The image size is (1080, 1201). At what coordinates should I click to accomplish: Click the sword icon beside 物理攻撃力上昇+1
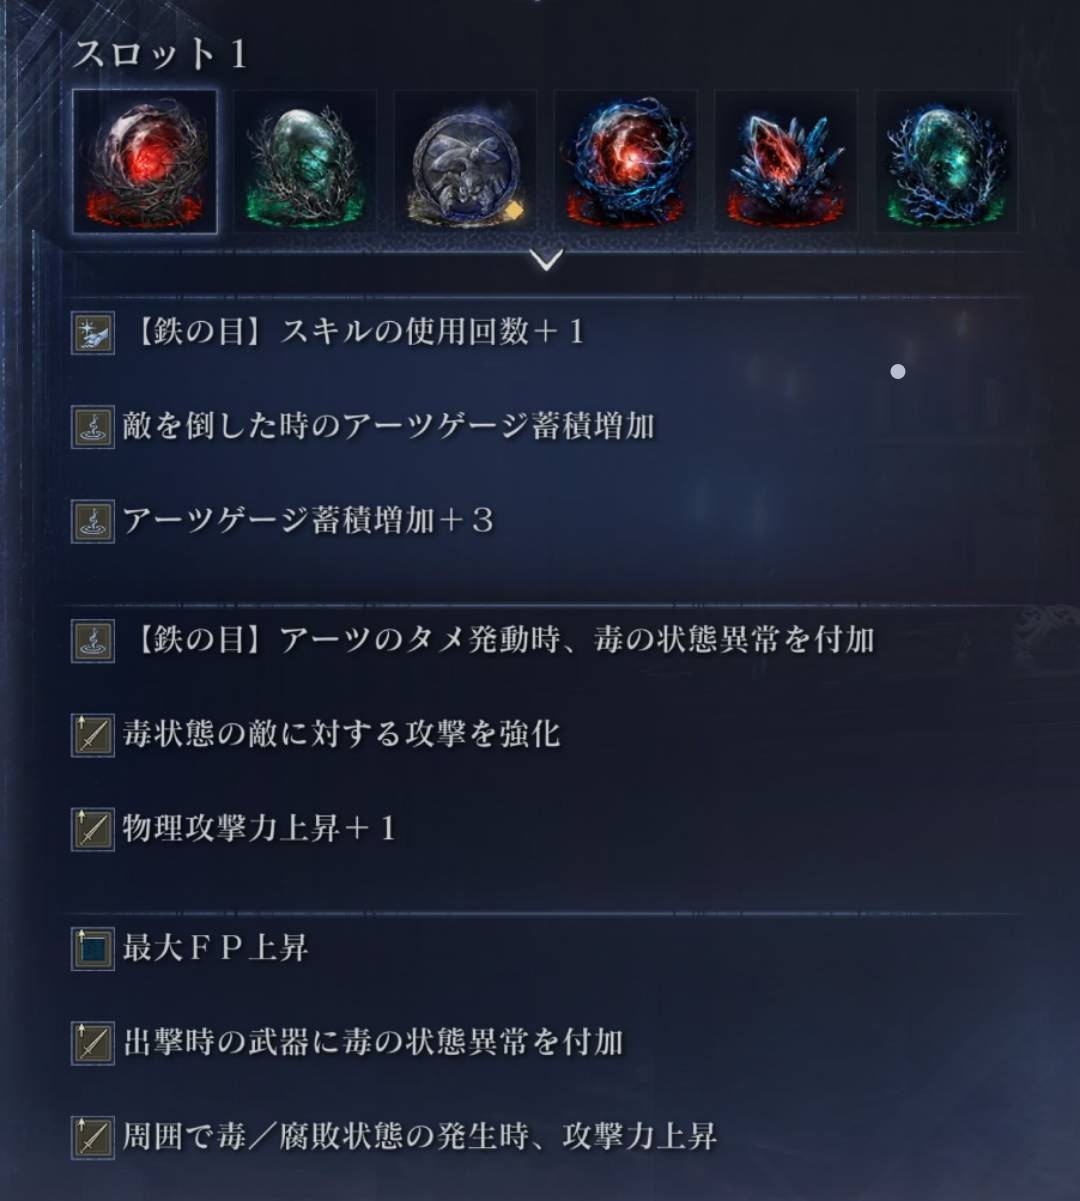click(92, 829)
